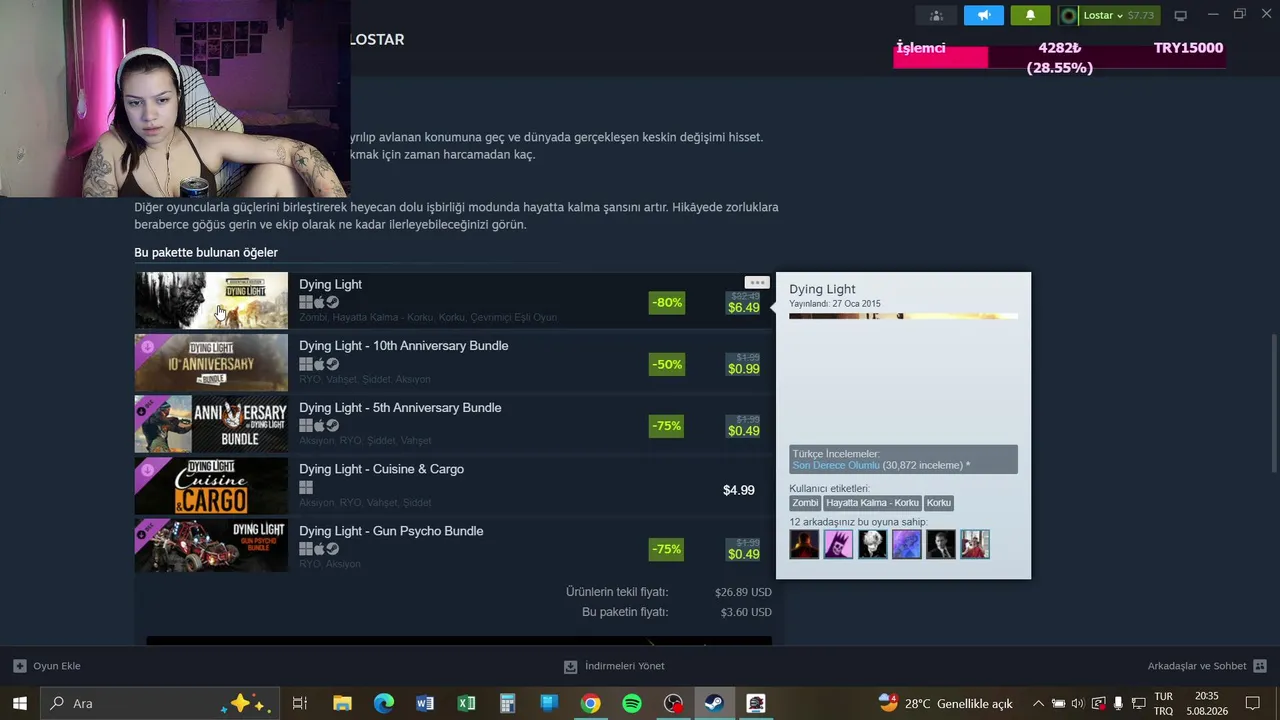
Task: Click the '$3.60 USD' package price
Action: tap(746, 612)
